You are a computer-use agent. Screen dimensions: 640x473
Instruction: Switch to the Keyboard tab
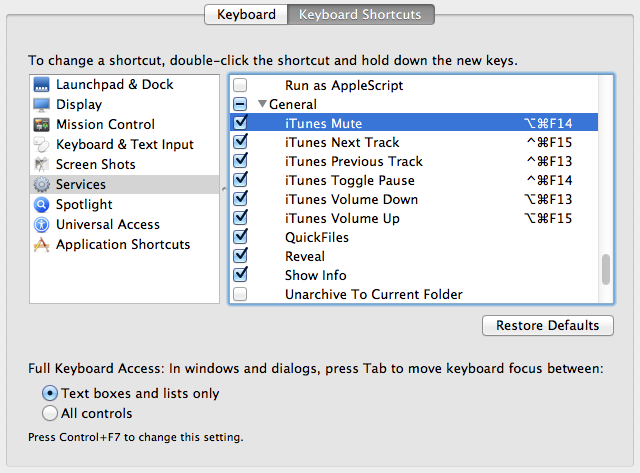point(246,15)
